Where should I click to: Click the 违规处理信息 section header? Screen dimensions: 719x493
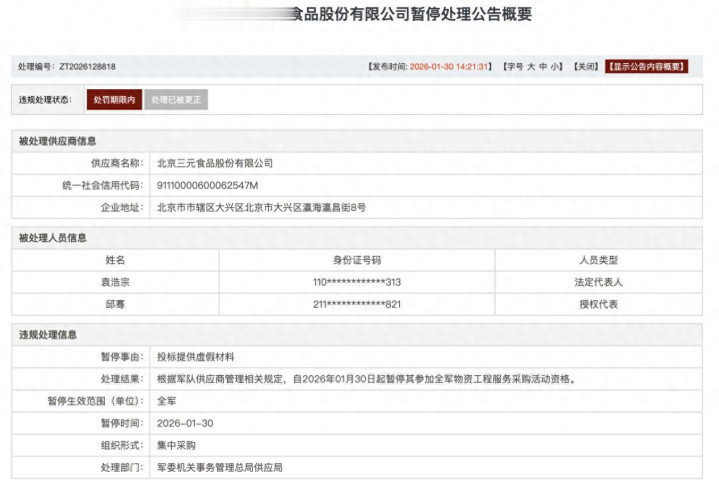coord(48,335)
